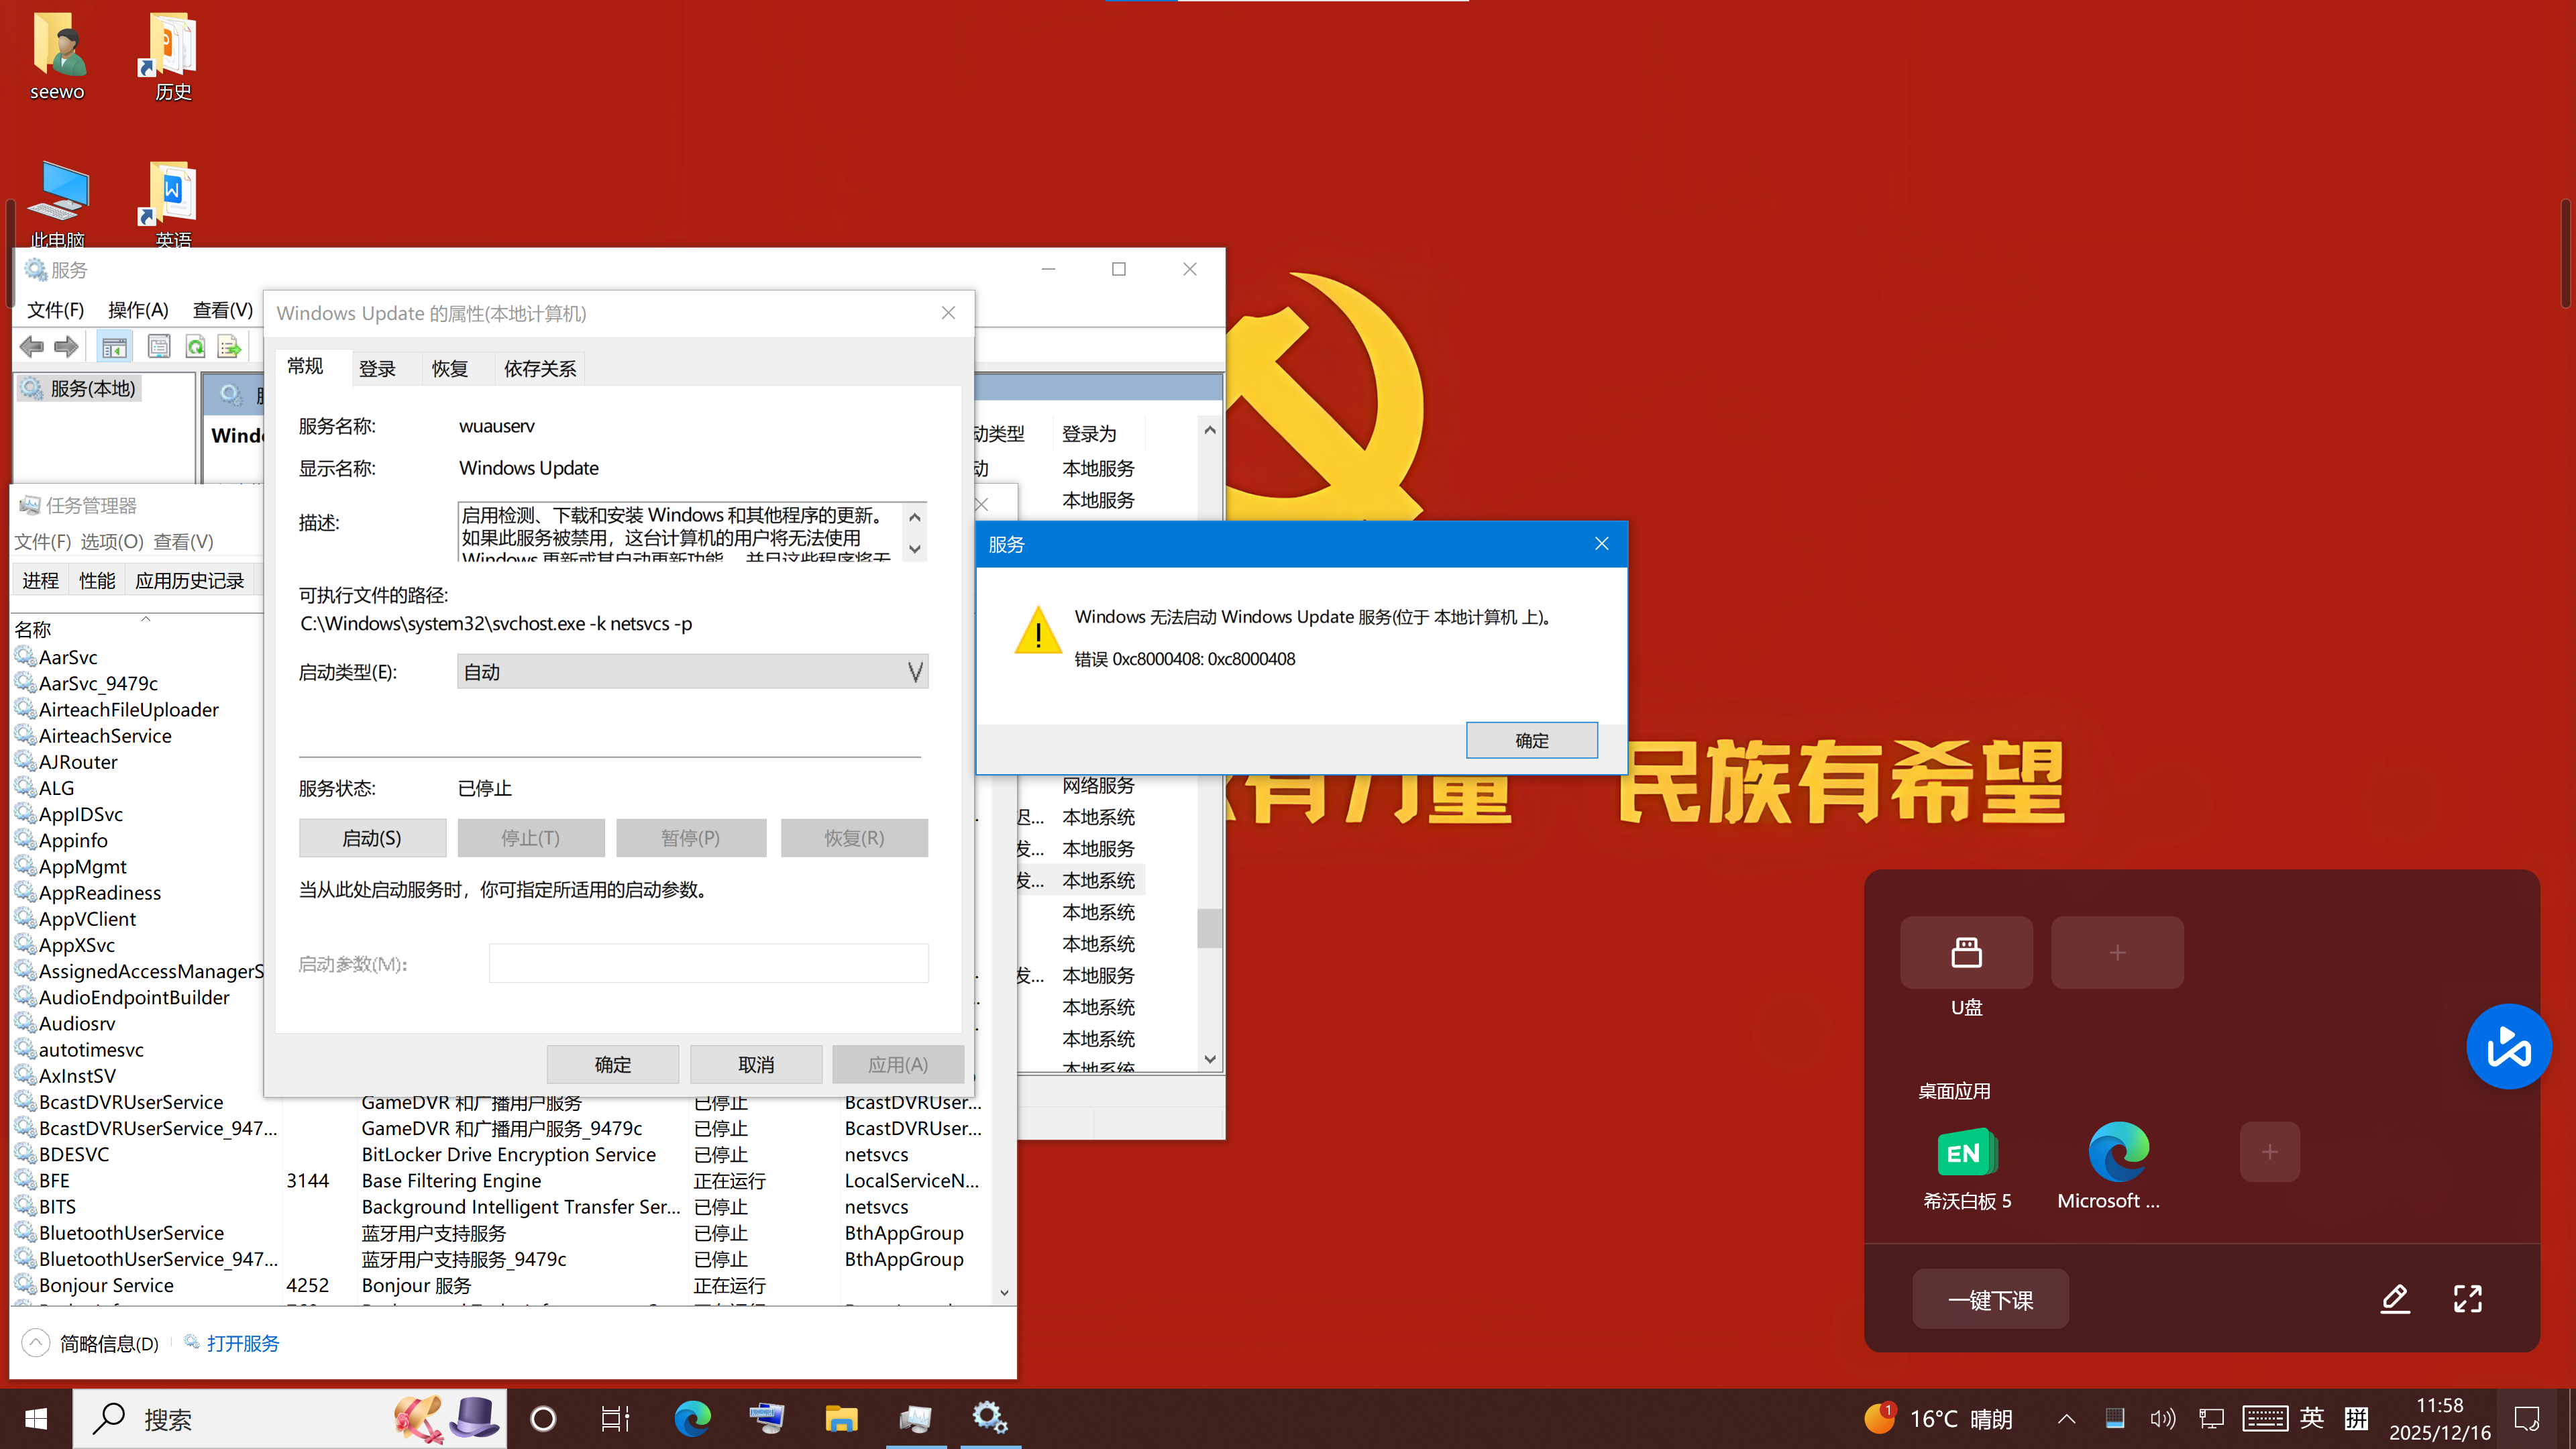Click the pen edit icon in seewo panel
The height and width of the screenshot is (1449, 2576).
2394,1299
